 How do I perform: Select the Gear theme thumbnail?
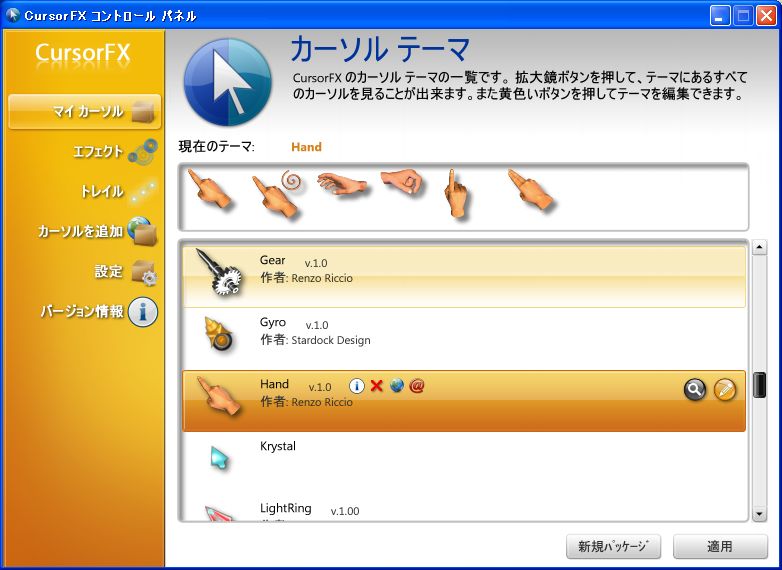click(220, 272)
